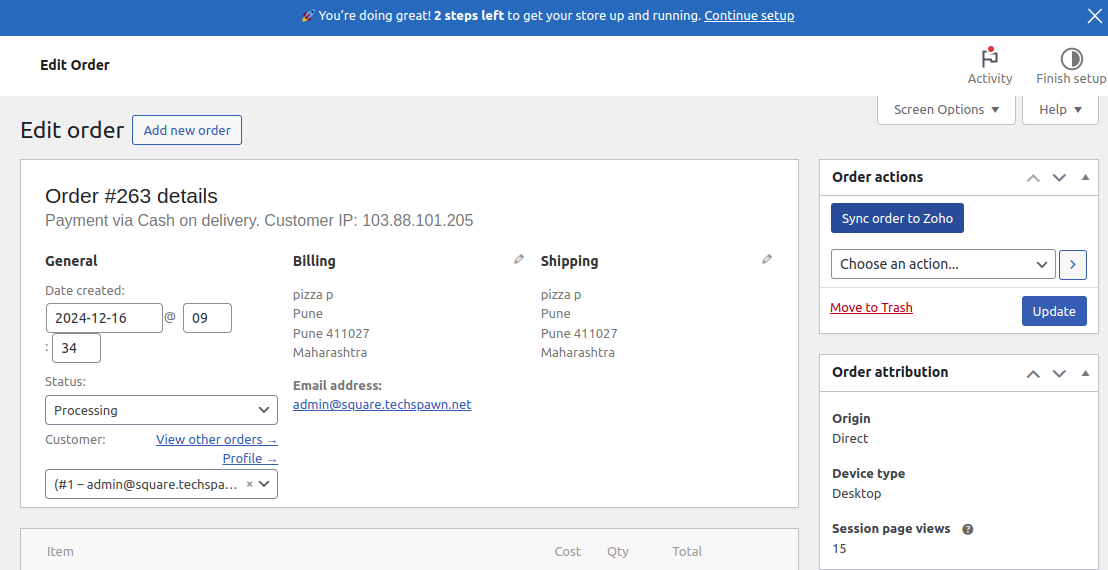The height and width of the screenshot is (570, 1108).
Task: Expand the Screen Options tab
Action: (946, 110)
